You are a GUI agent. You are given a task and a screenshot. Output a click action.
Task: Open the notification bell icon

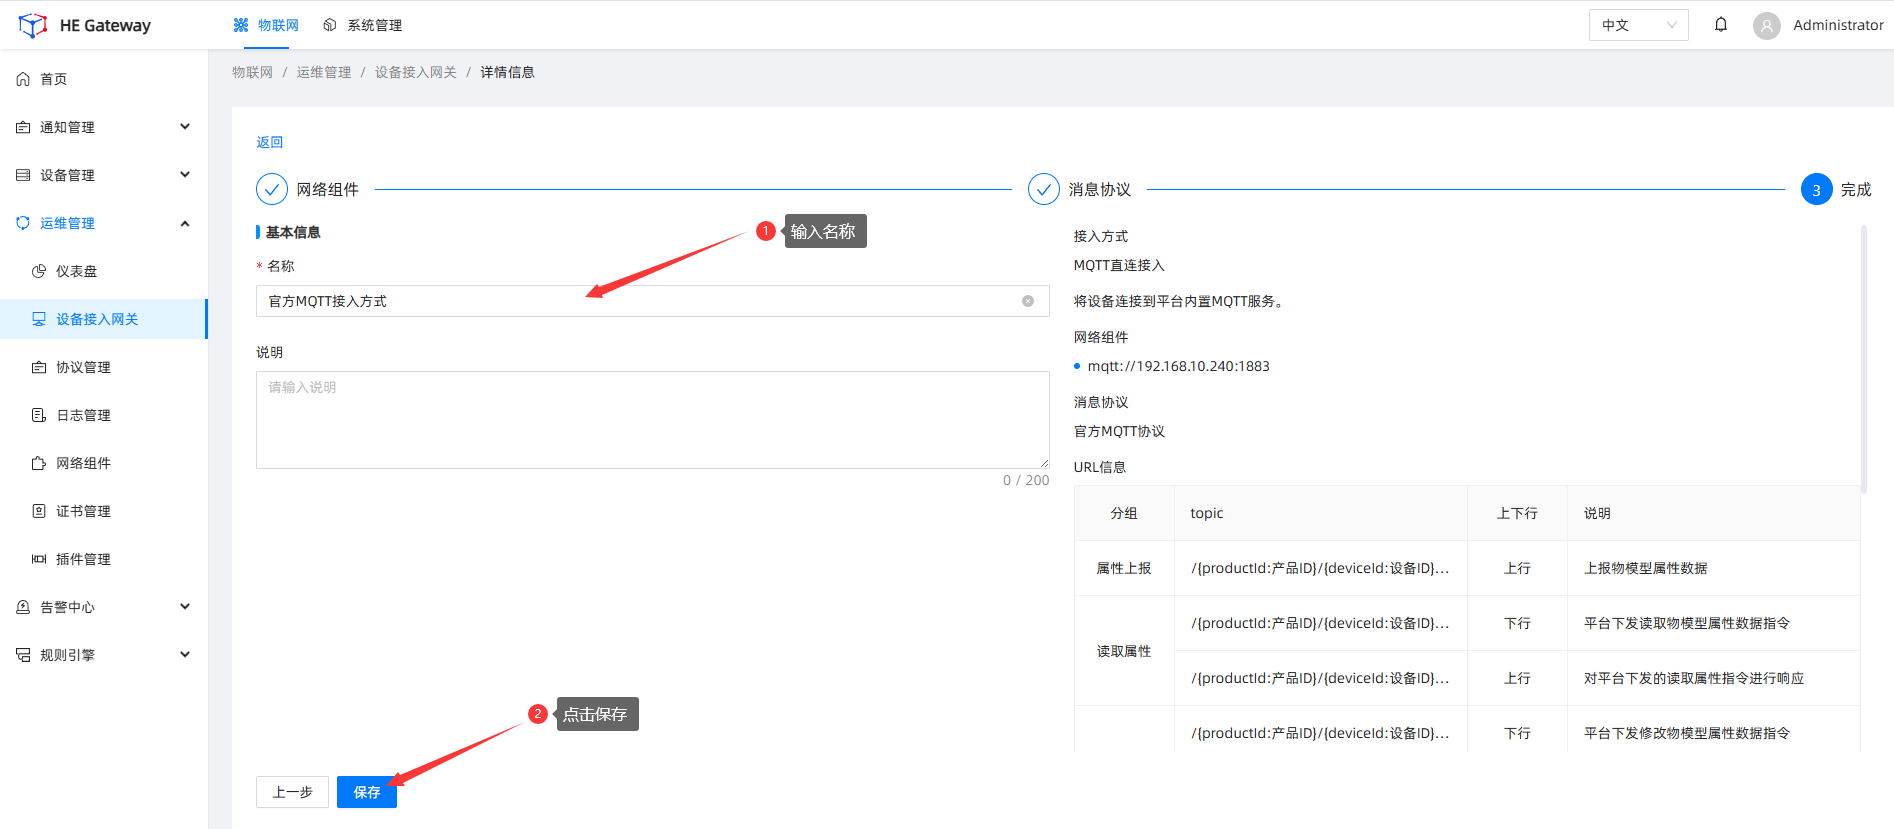(x=1721, y=25)
